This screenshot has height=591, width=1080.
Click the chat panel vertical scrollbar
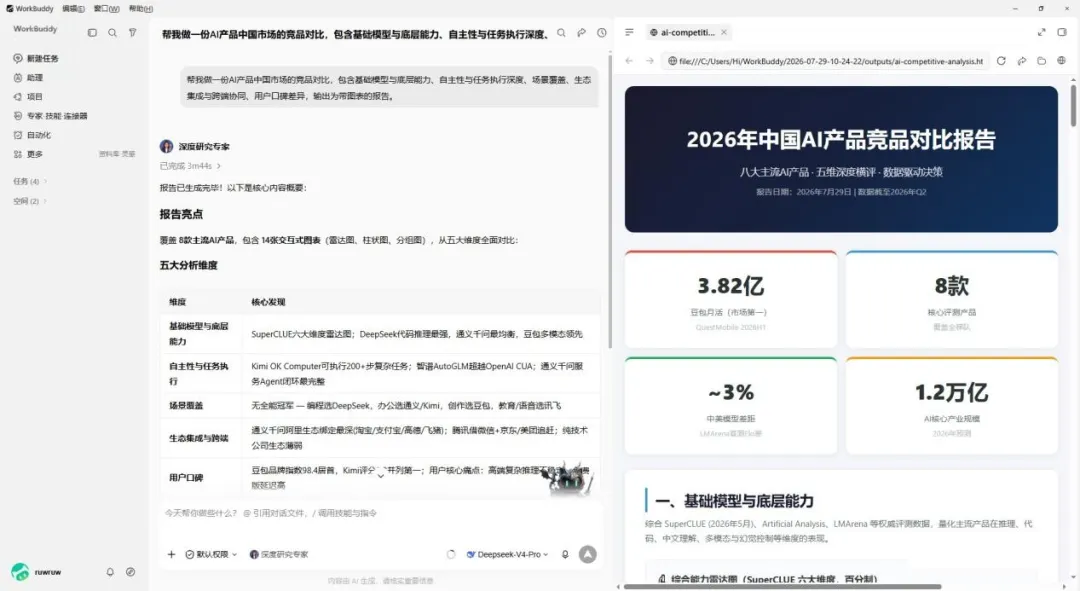coord(610,202)
